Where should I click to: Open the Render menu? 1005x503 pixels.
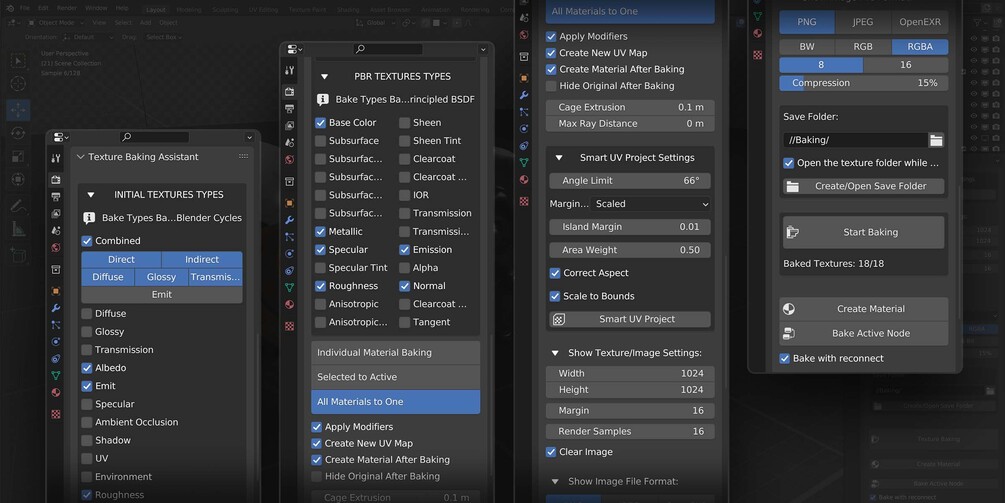tap(67, 8)
